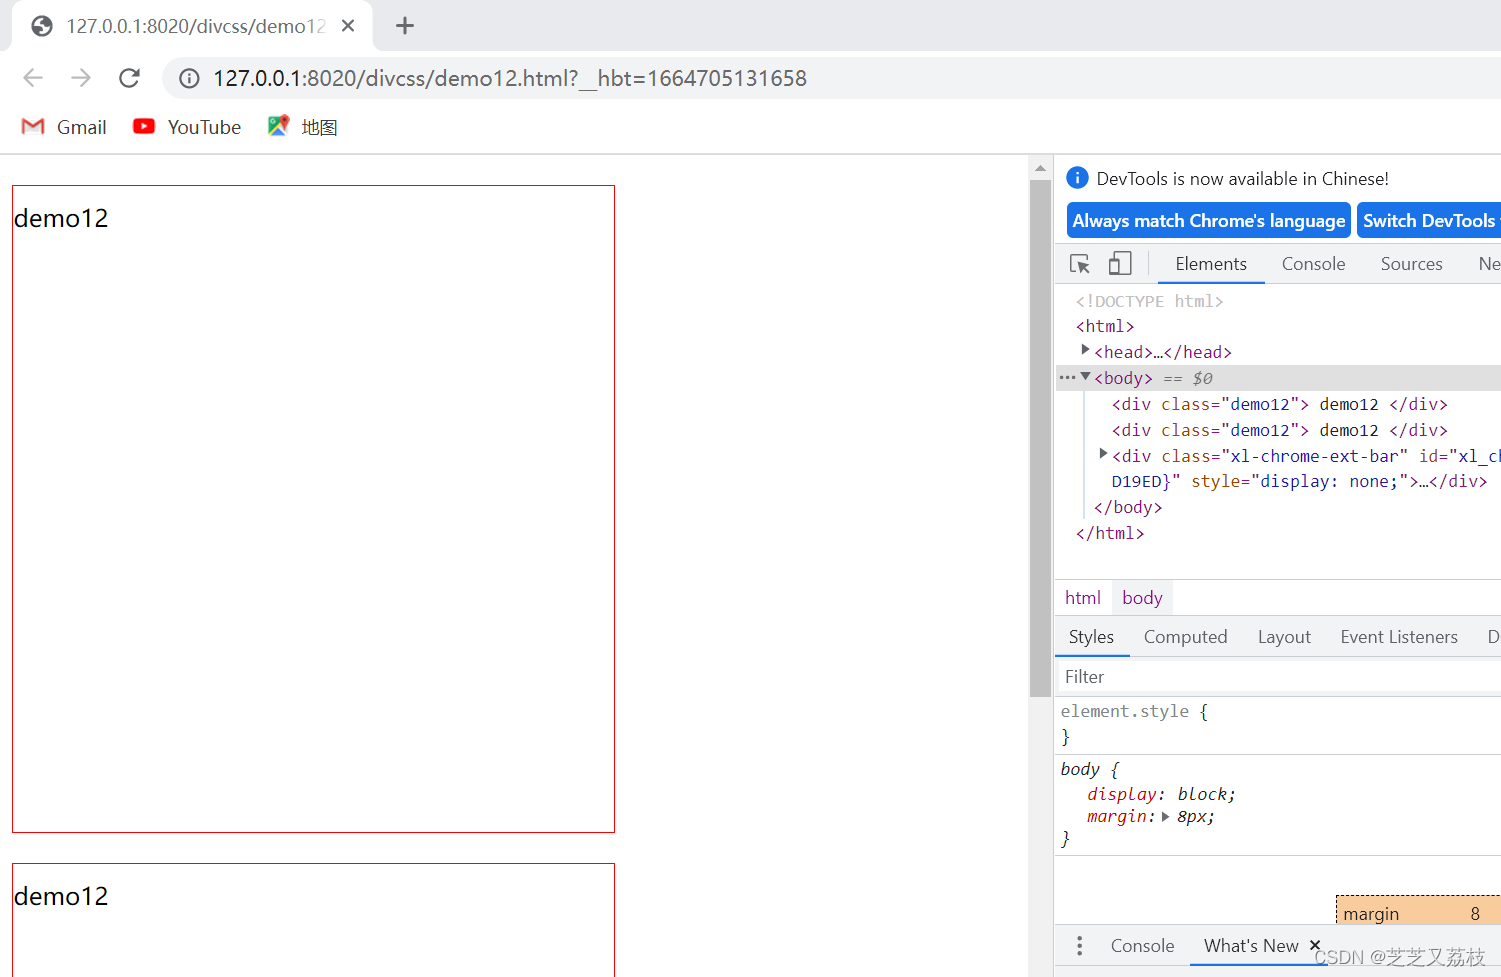Click the Switch DevTools button
The image size is (1501, 977).
tap(1429, 221)
